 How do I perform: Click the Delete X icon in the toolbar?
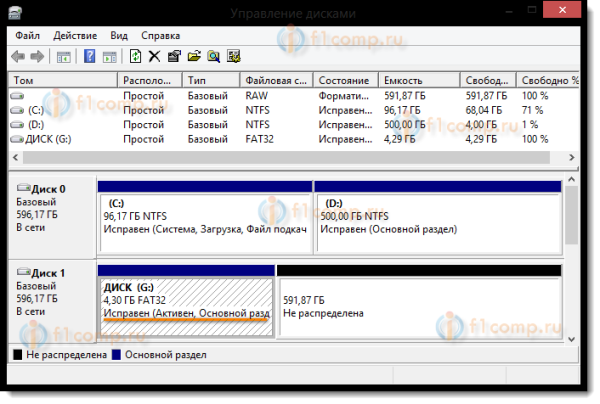[155, 56]
